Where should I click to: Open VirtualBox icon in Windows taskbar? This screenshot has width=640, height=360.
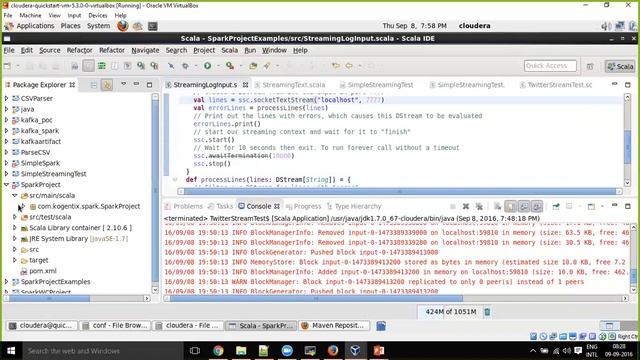(x=355, y=351)
